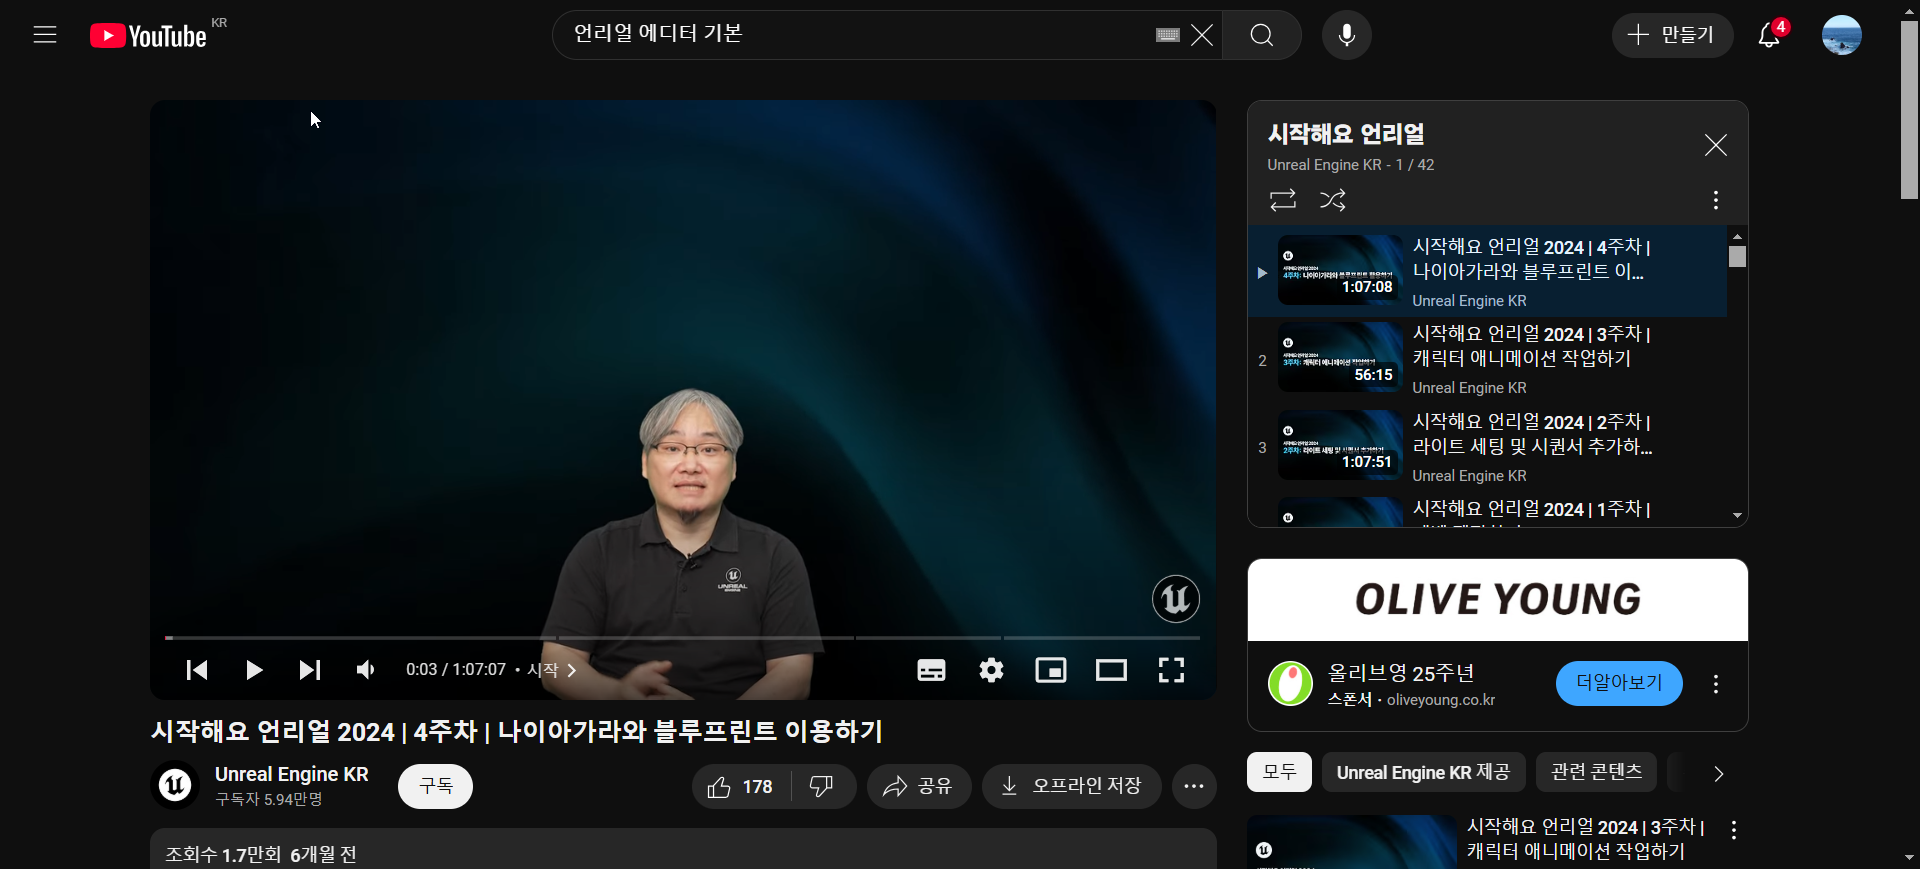Select the 관련 콘텐츠 chip

point(1596,772)
